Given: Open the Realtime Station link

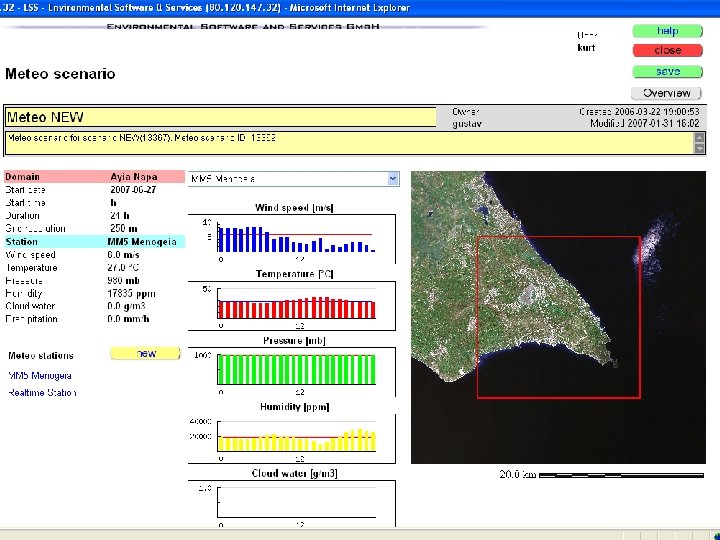Looking at the screenshot, I should point(42,393).
